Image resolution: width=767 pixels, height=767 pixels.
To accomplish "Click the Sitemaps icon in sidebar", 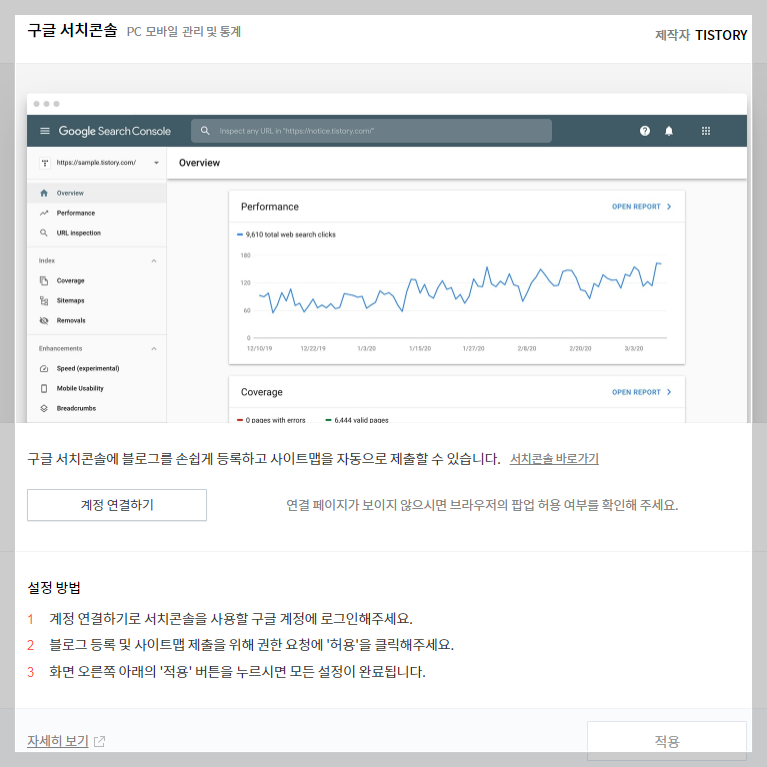I will tap(44, 301).
